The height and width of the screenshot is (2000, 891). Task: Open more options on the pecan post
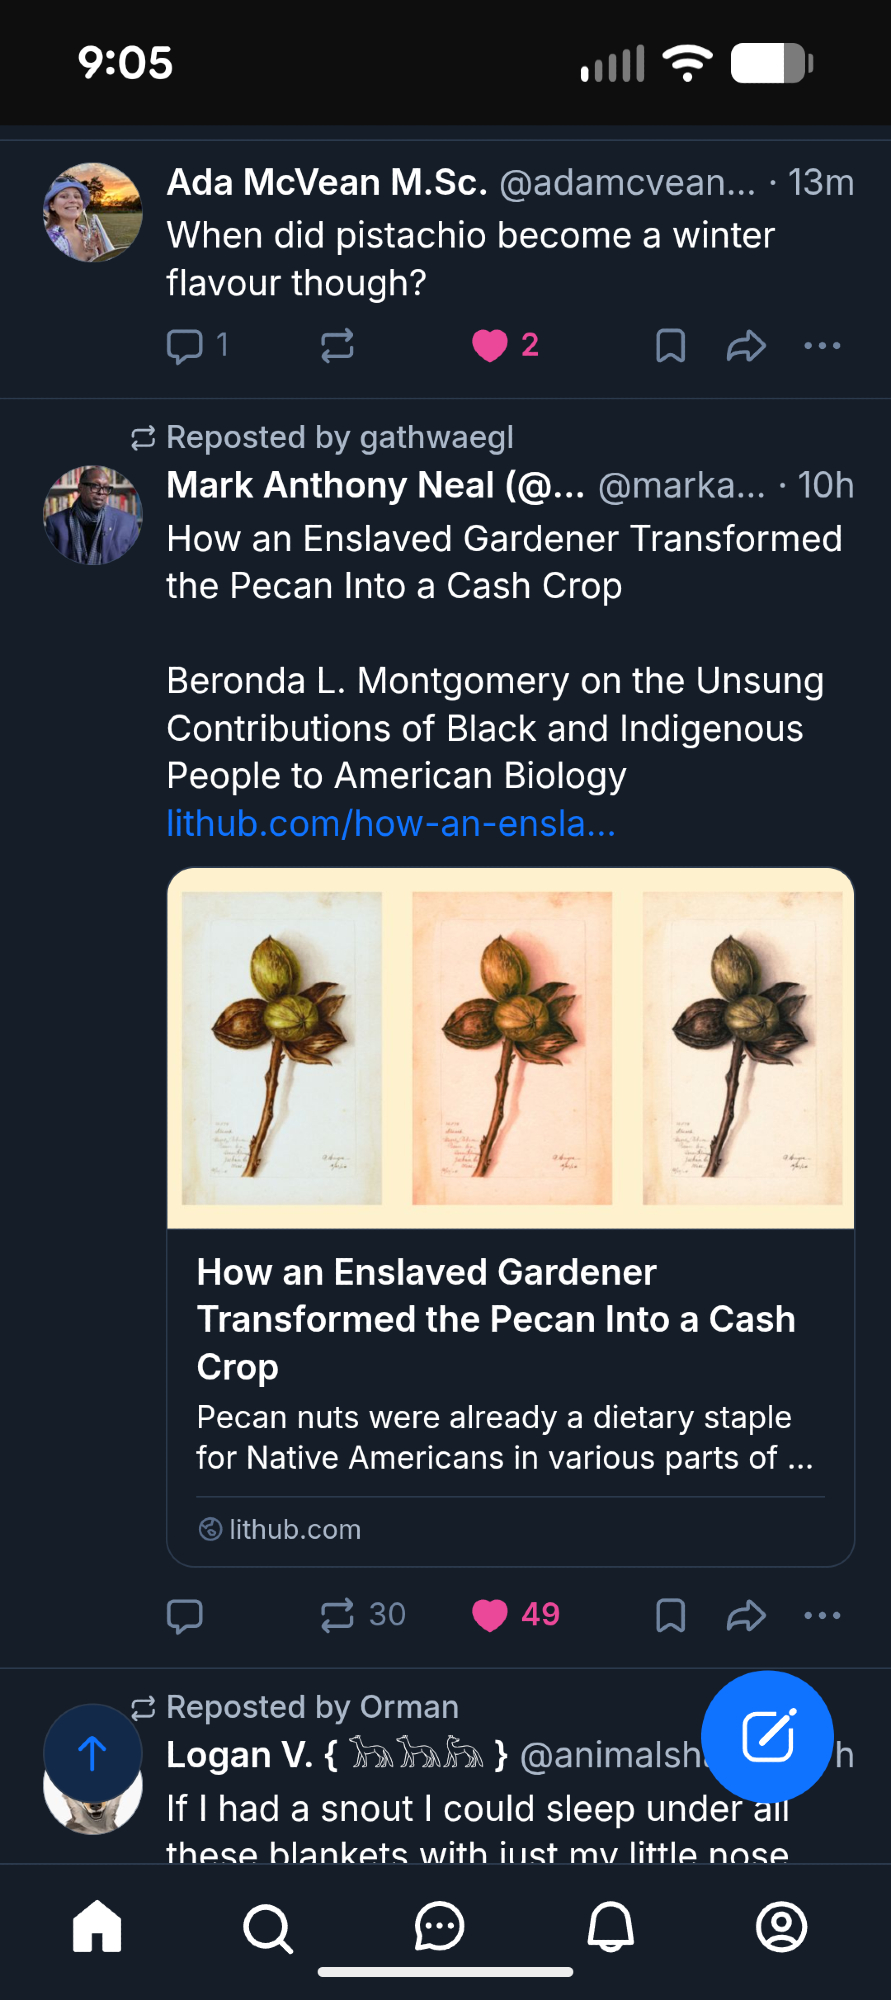click(822, 1615)
